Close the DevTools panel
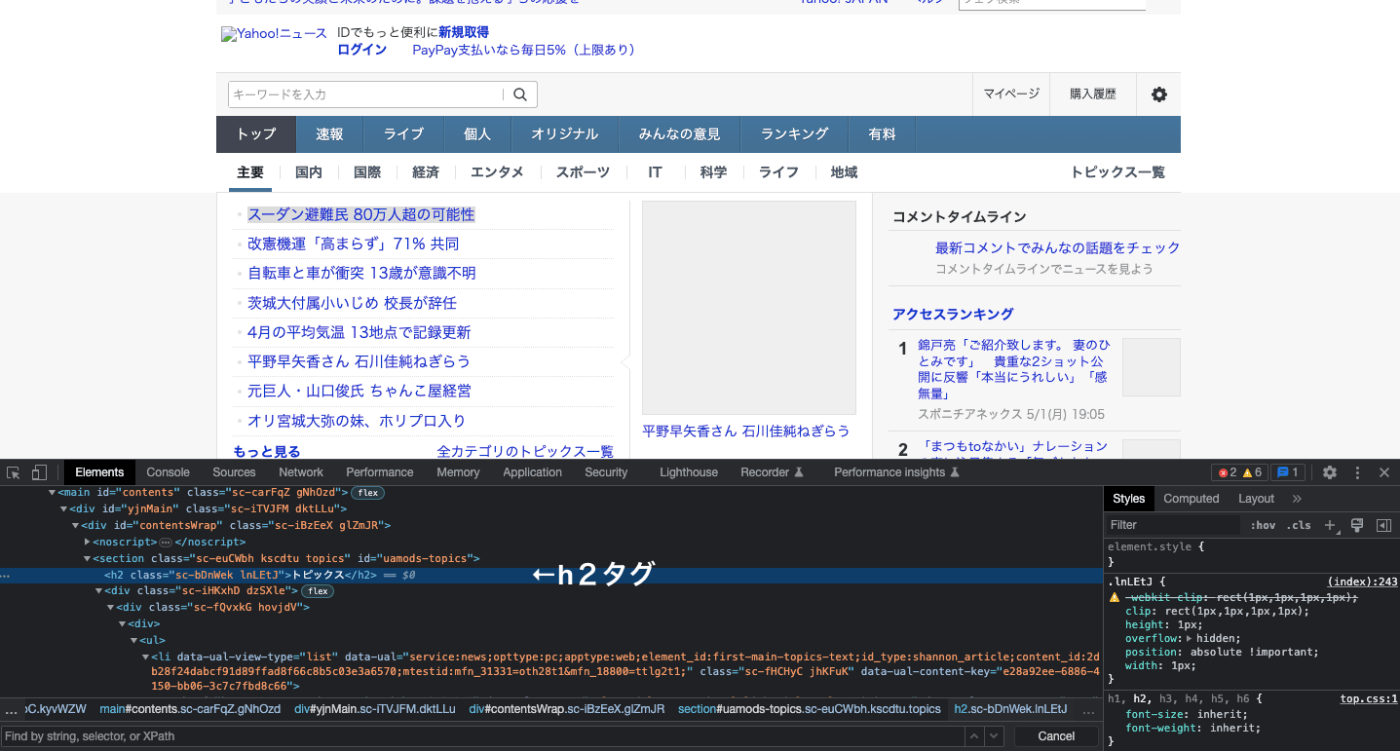Image resolution: width=1400 pixels, height=751 pixels. pos(1384,472)
